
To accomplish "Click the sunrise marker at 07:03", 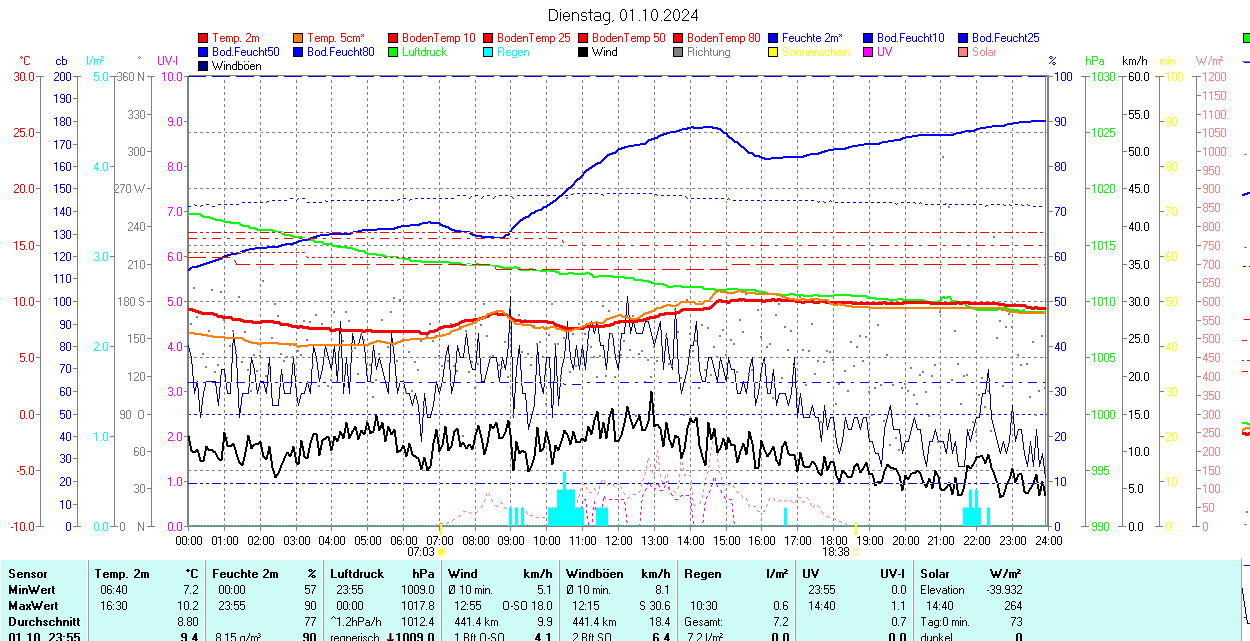I will click(x=441, y=551).
